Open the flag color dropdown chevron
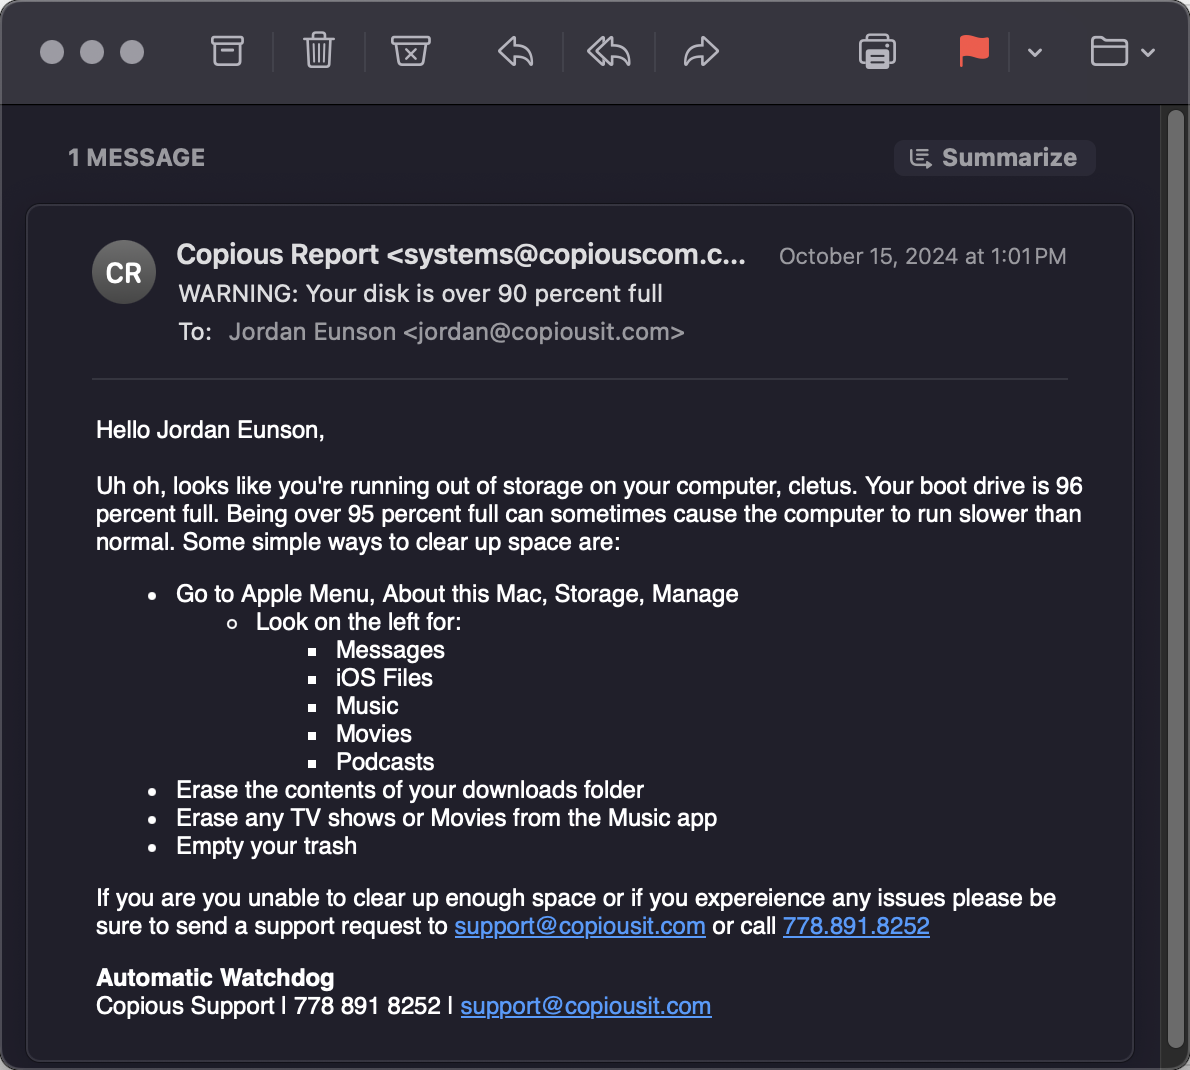This screenshot has width=1190, height=1070. coord(1034,52)
